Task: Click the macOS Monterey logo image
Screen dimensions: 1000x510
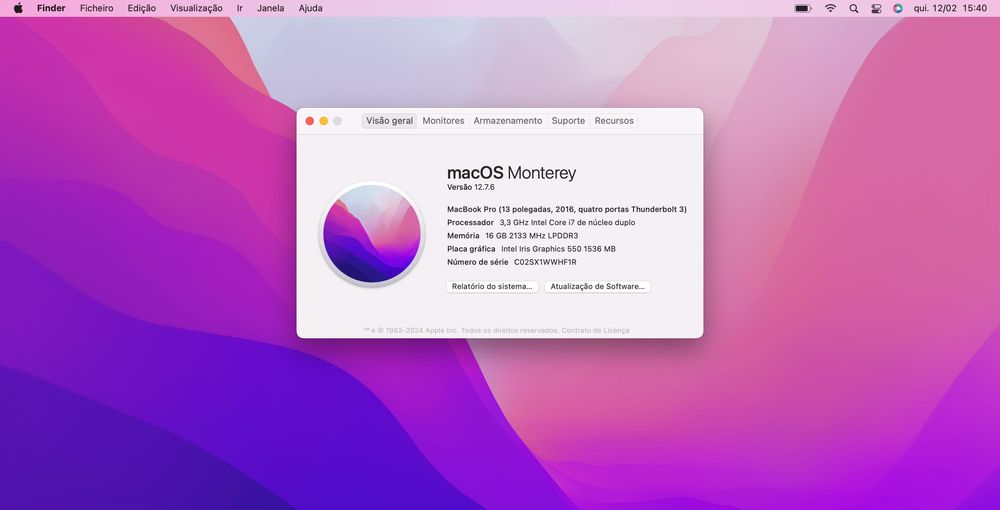Action: pos(372,233)
